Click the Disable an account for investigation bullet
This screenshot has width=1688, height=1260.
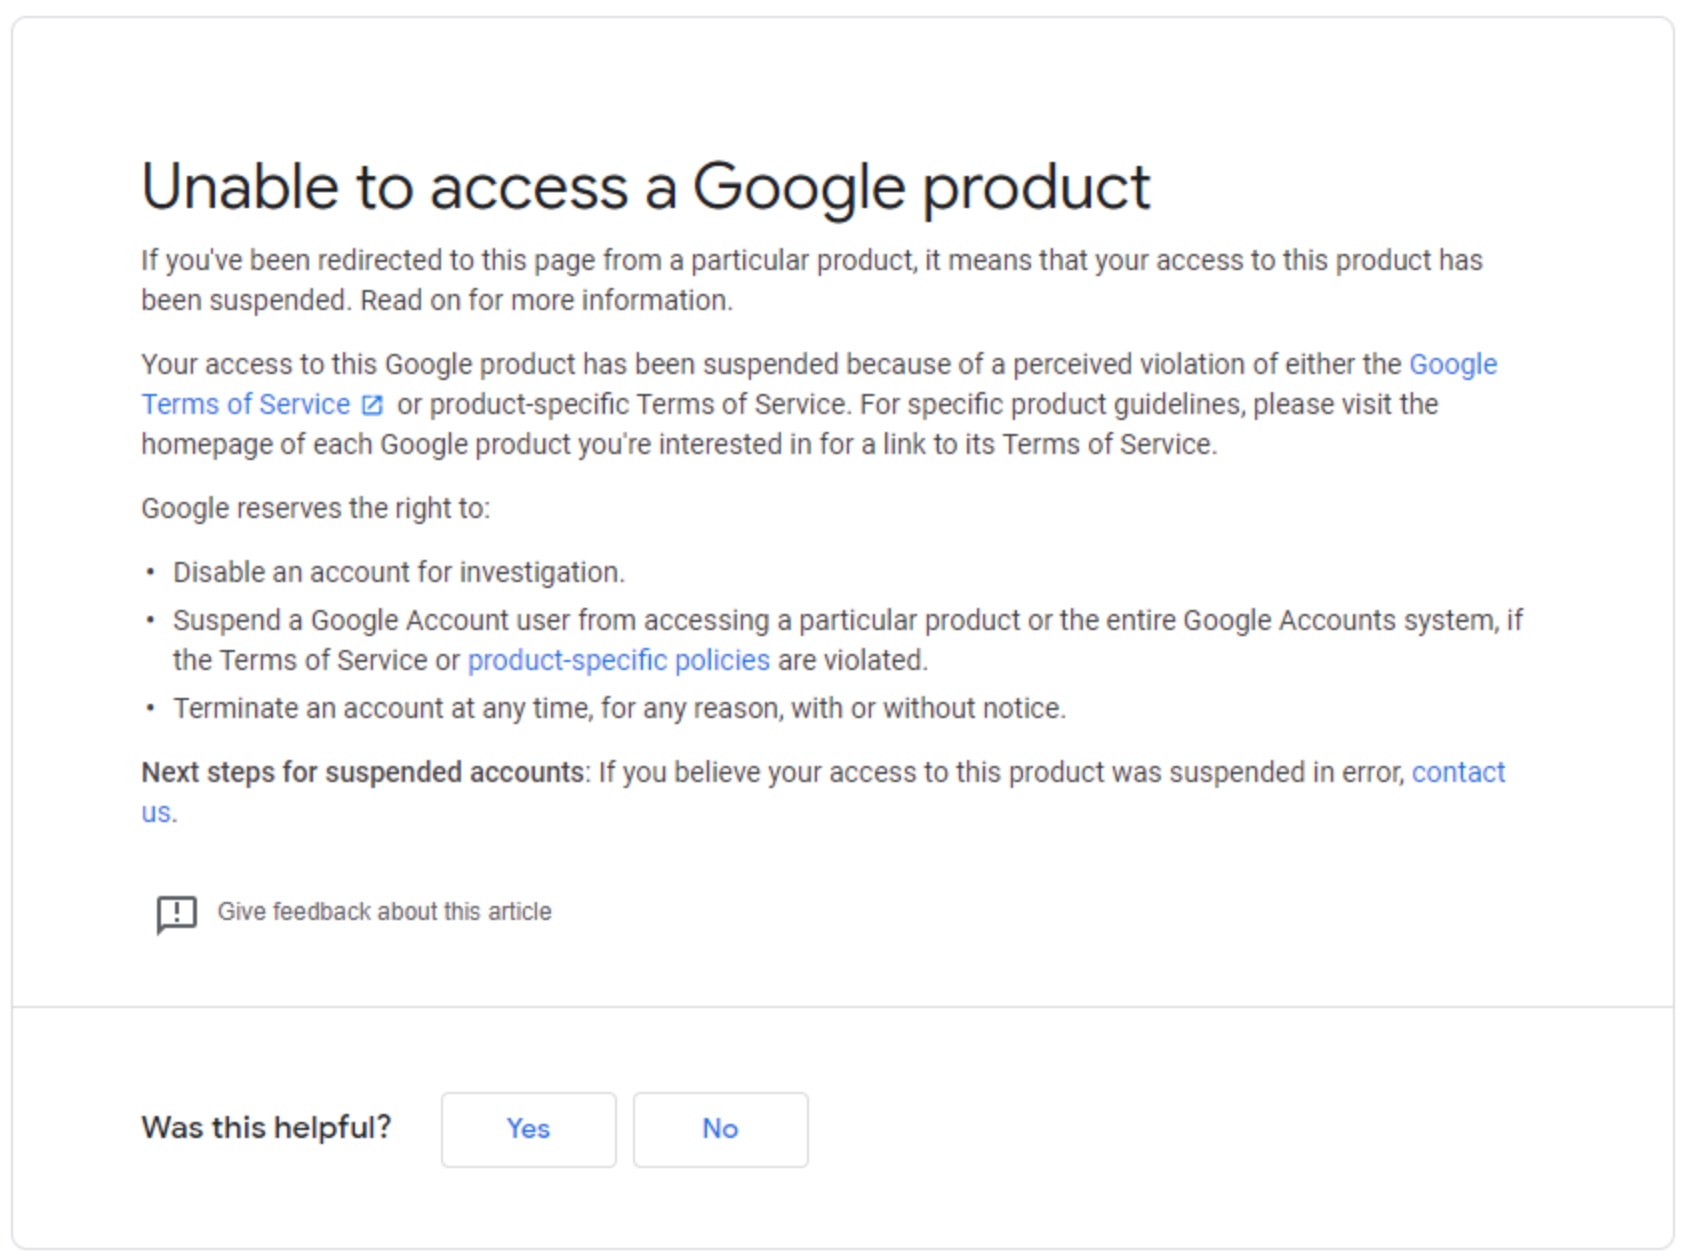pos(398,572)
